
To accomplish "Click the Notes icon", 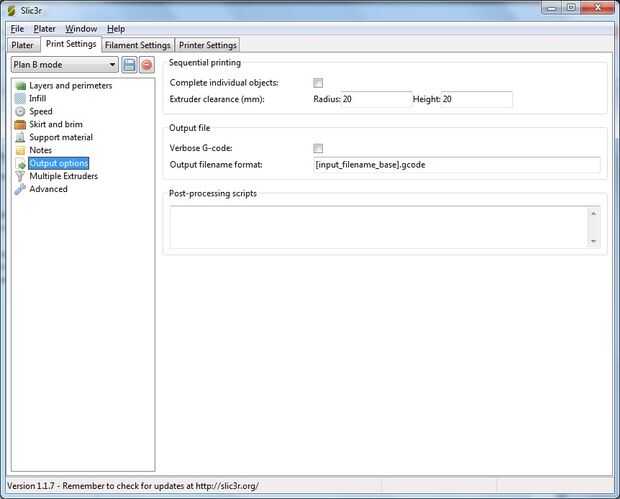I will (x=20, y=150).
